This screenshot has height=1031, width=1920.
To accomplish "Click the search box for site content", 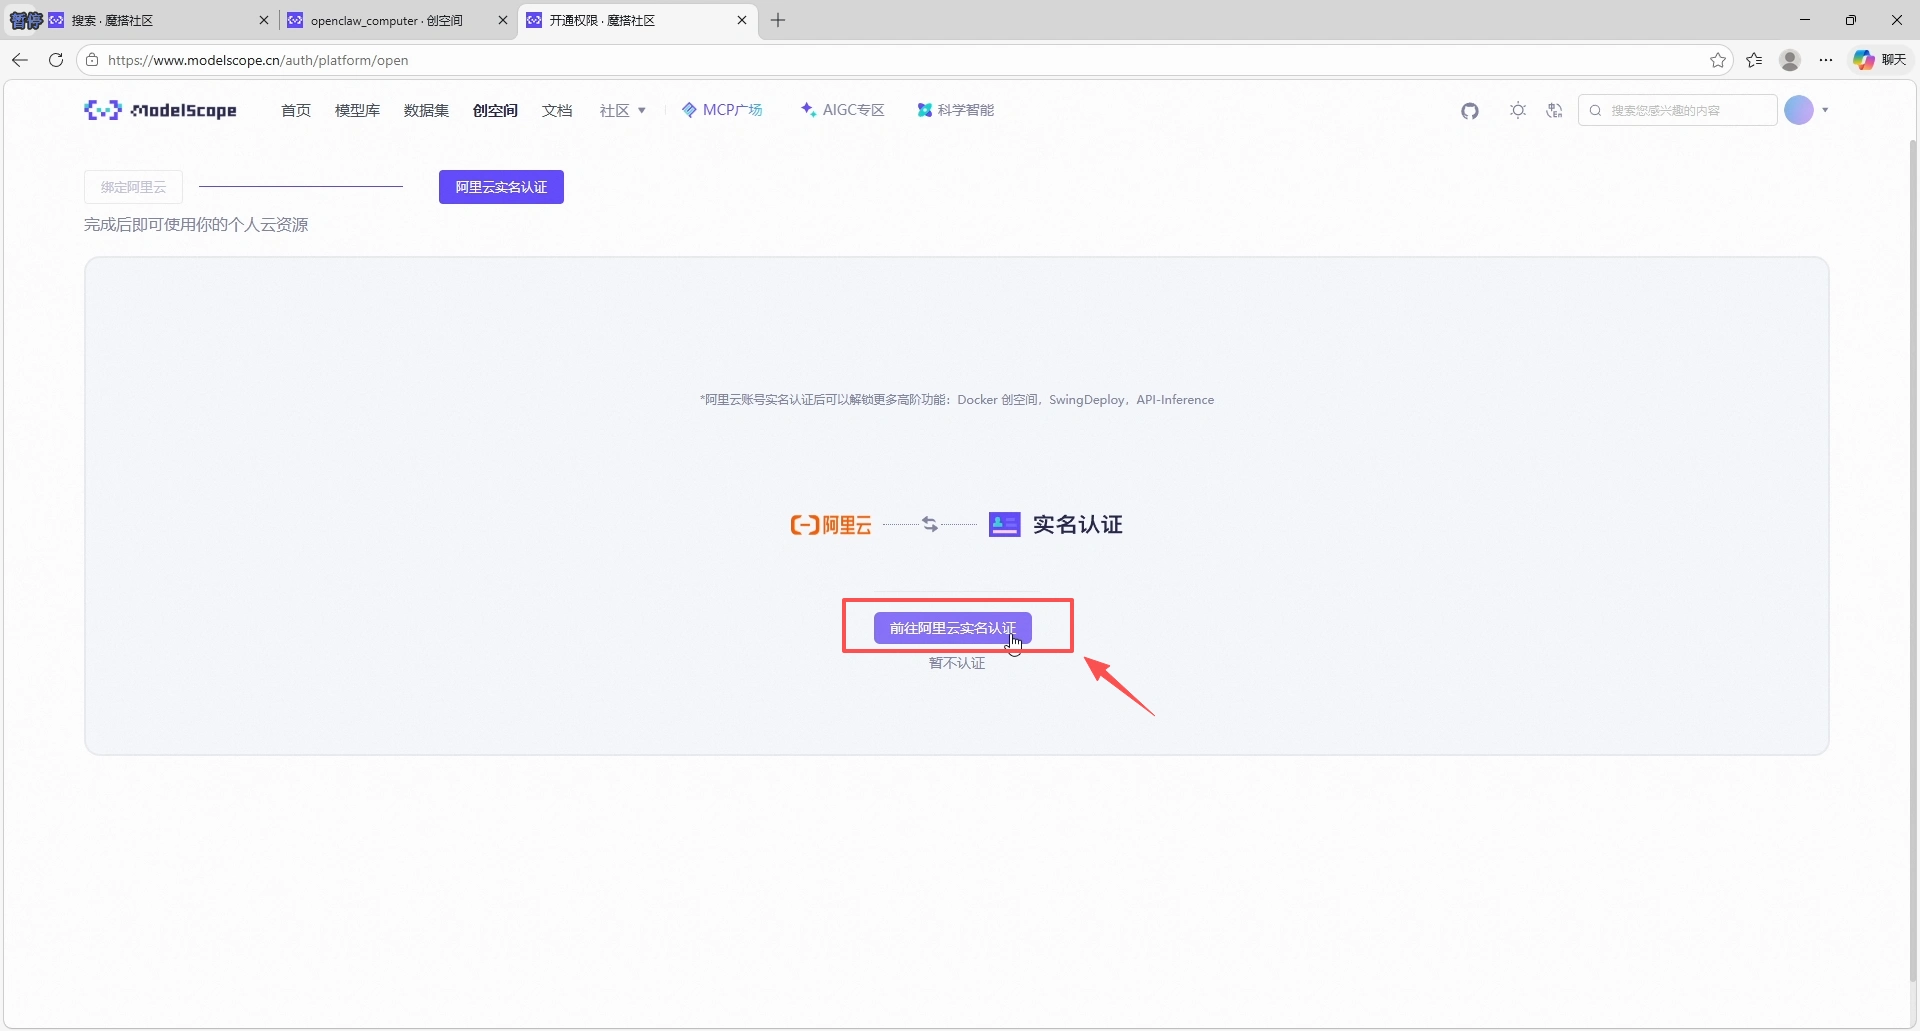I will [1678, 110].
